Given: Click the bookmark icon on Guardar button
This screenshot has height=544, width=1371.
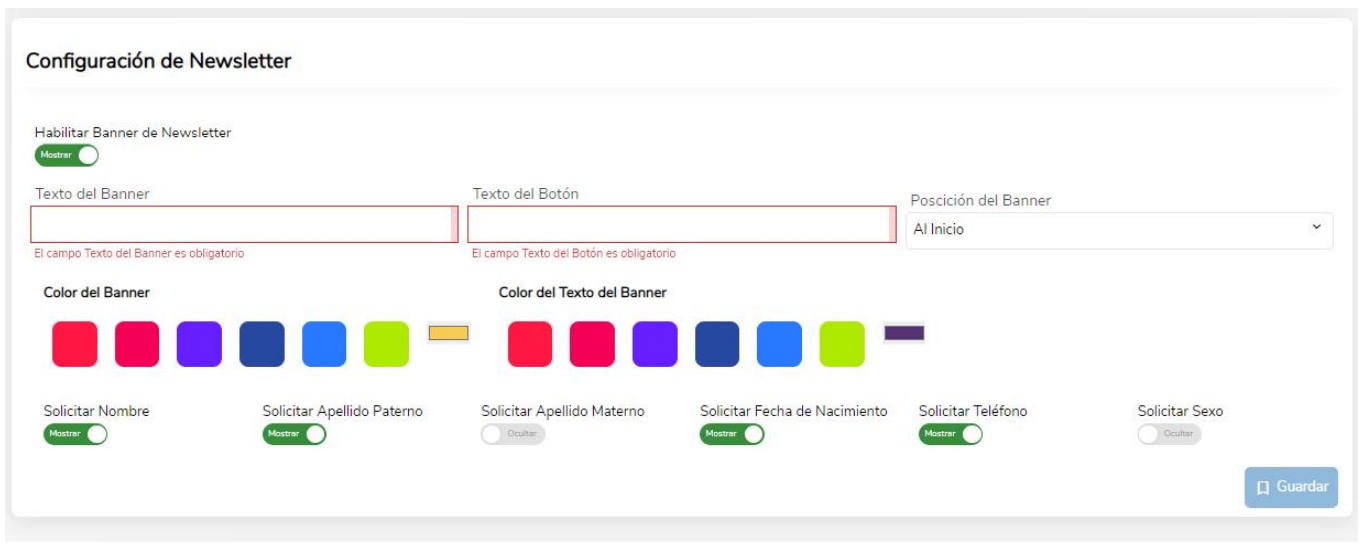Looking at the screenshot, I should [1263, 487].
